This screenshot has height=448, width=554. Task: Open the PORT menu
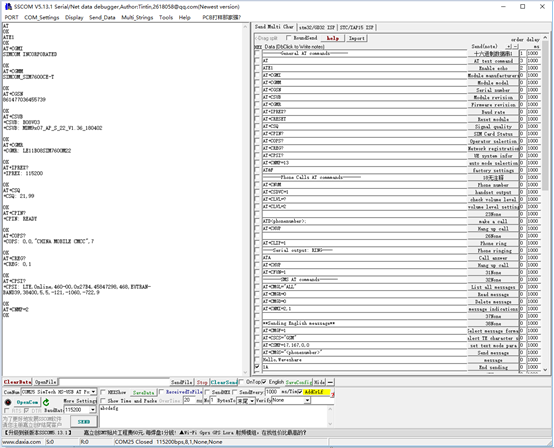[x=11, y=17]
